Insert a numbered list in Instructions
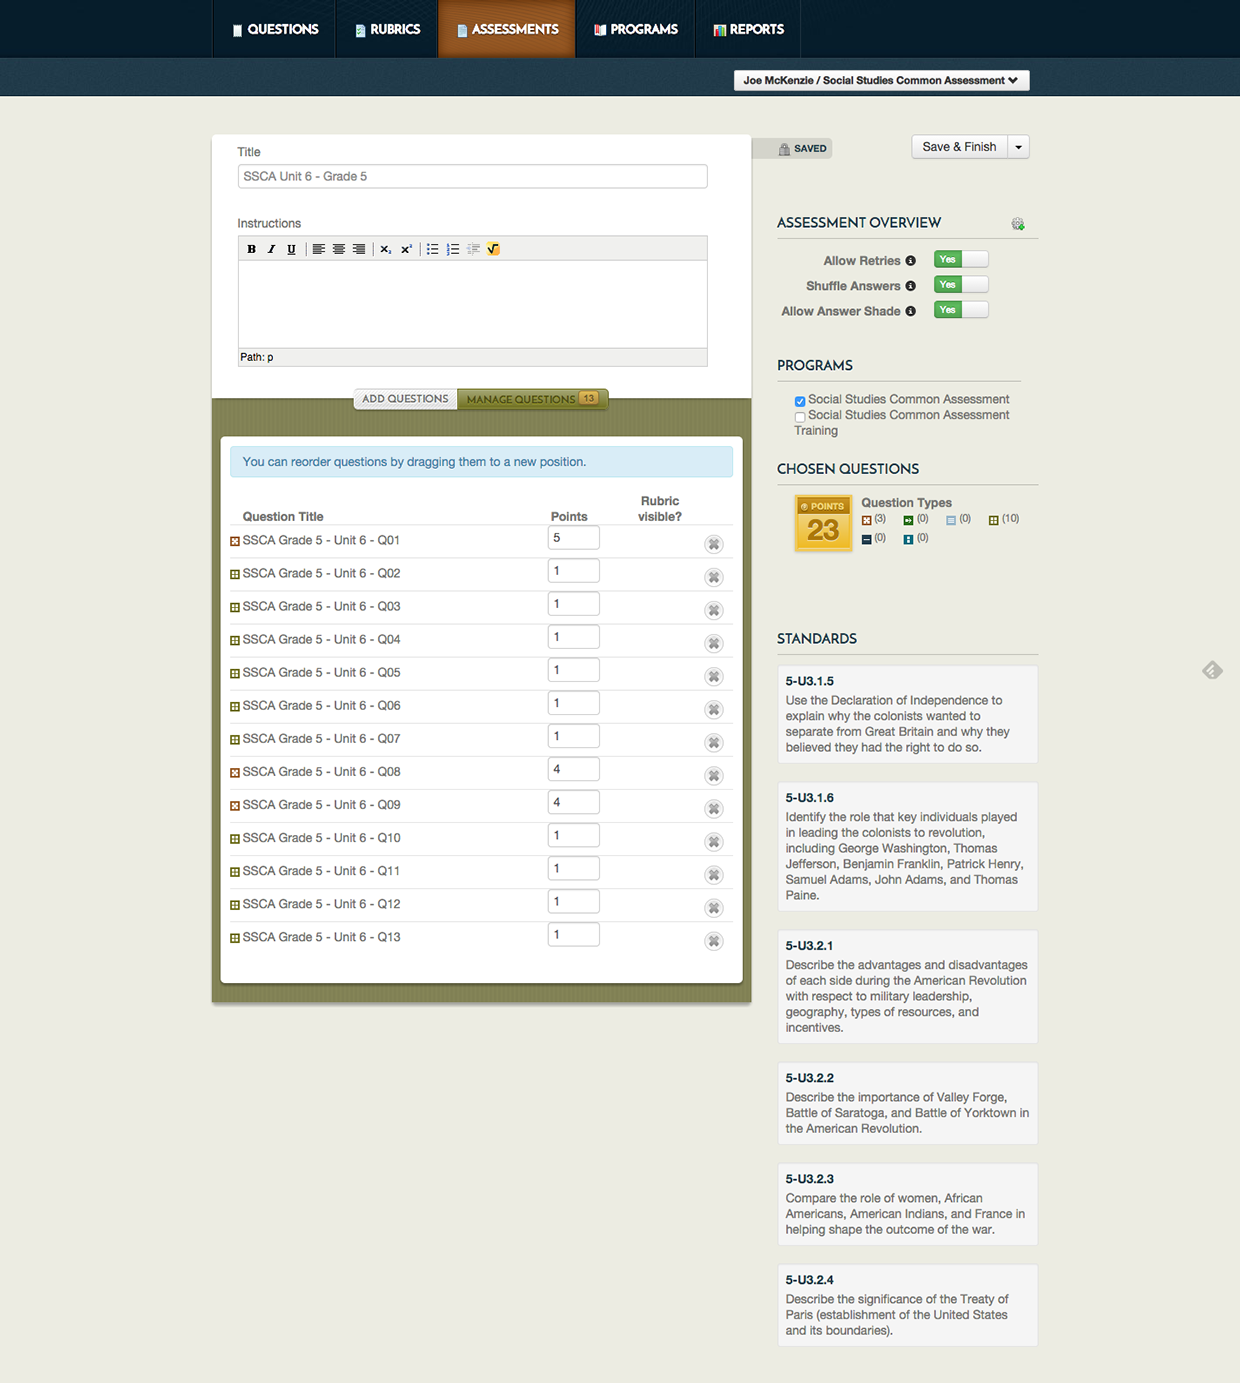Image resolution: width=1240 pixels, height=1383 pixels. pos(453,249)
